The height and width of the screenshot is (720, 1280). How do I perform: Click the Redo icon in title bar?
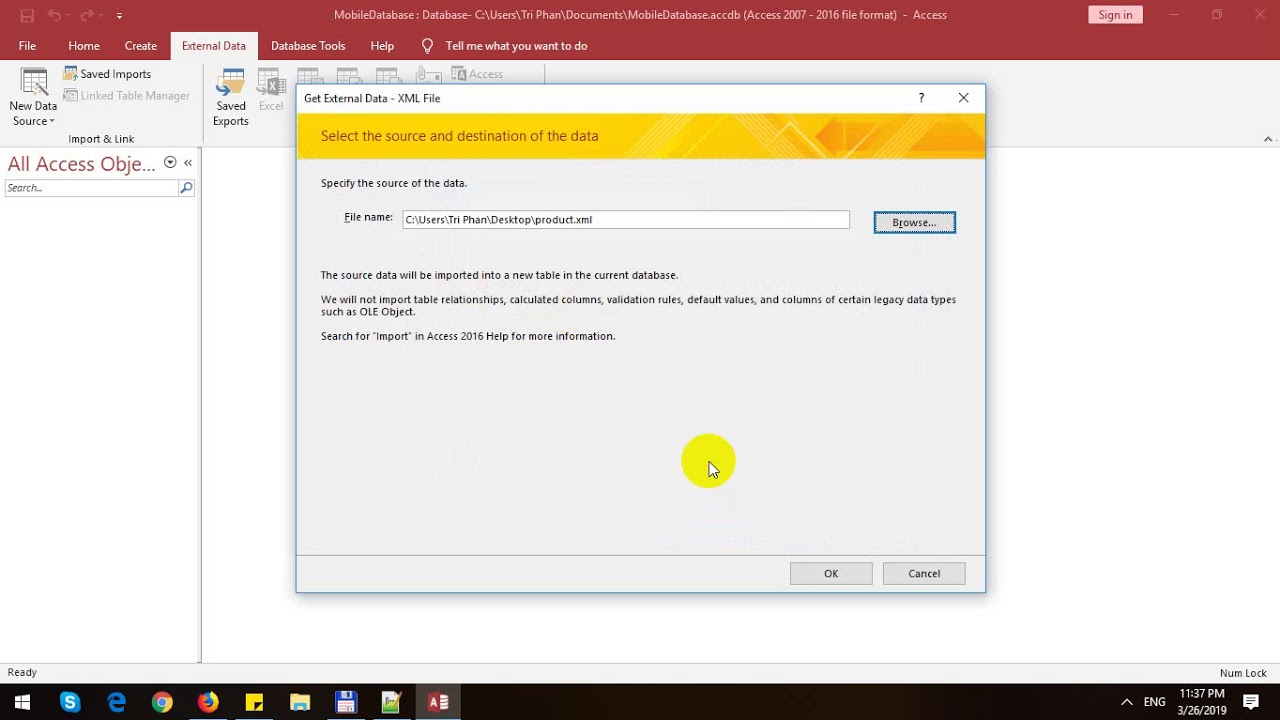point(87,15)
